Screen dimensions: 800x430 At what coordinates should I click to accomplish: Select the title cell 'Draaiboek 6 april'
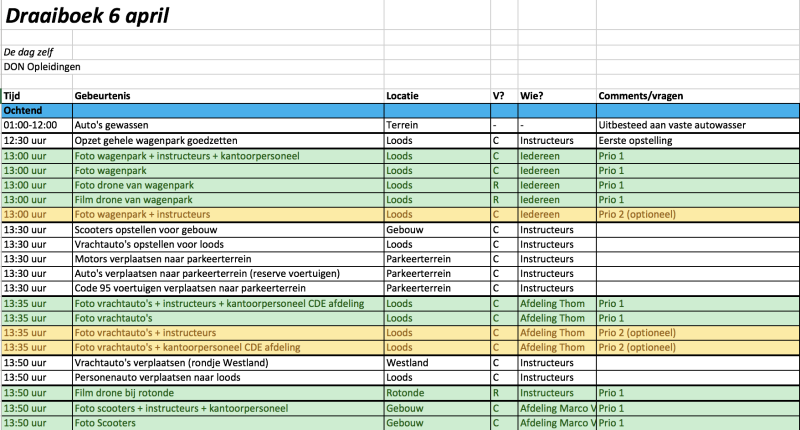pos(192,15)
